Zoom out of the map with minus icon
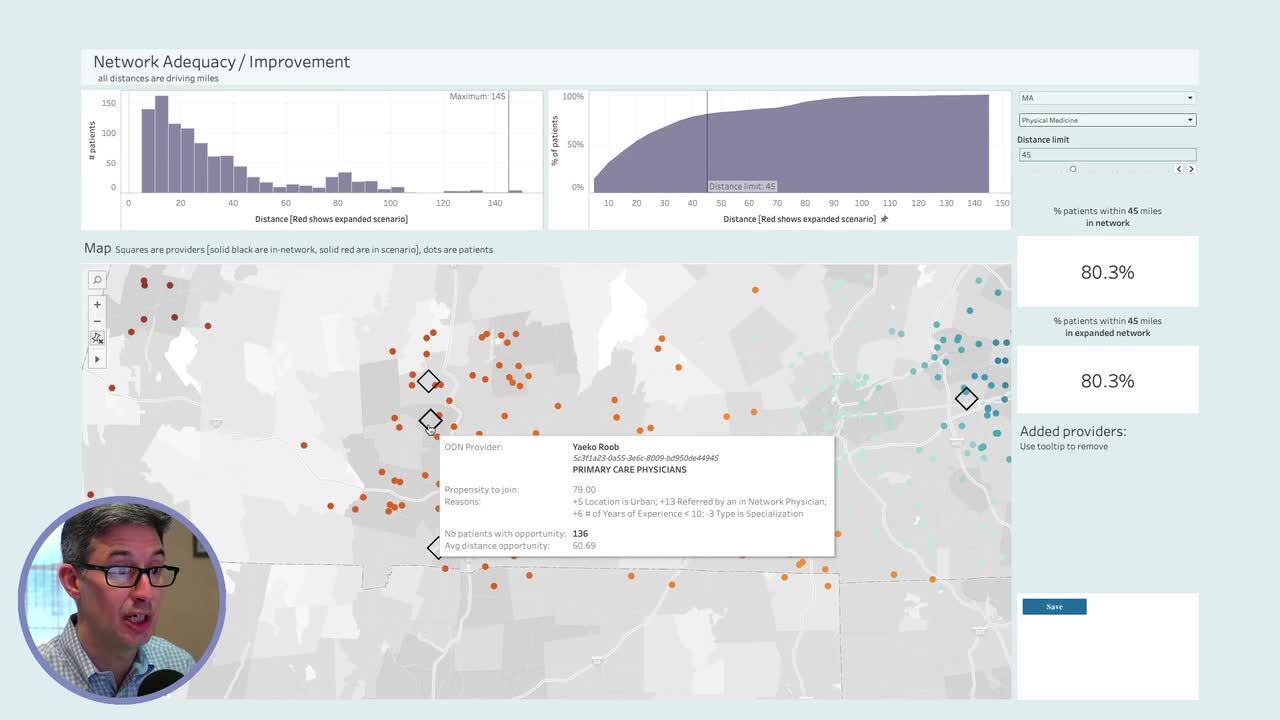This screenshot has width=1280, height=720. click(x=96, y=321)
